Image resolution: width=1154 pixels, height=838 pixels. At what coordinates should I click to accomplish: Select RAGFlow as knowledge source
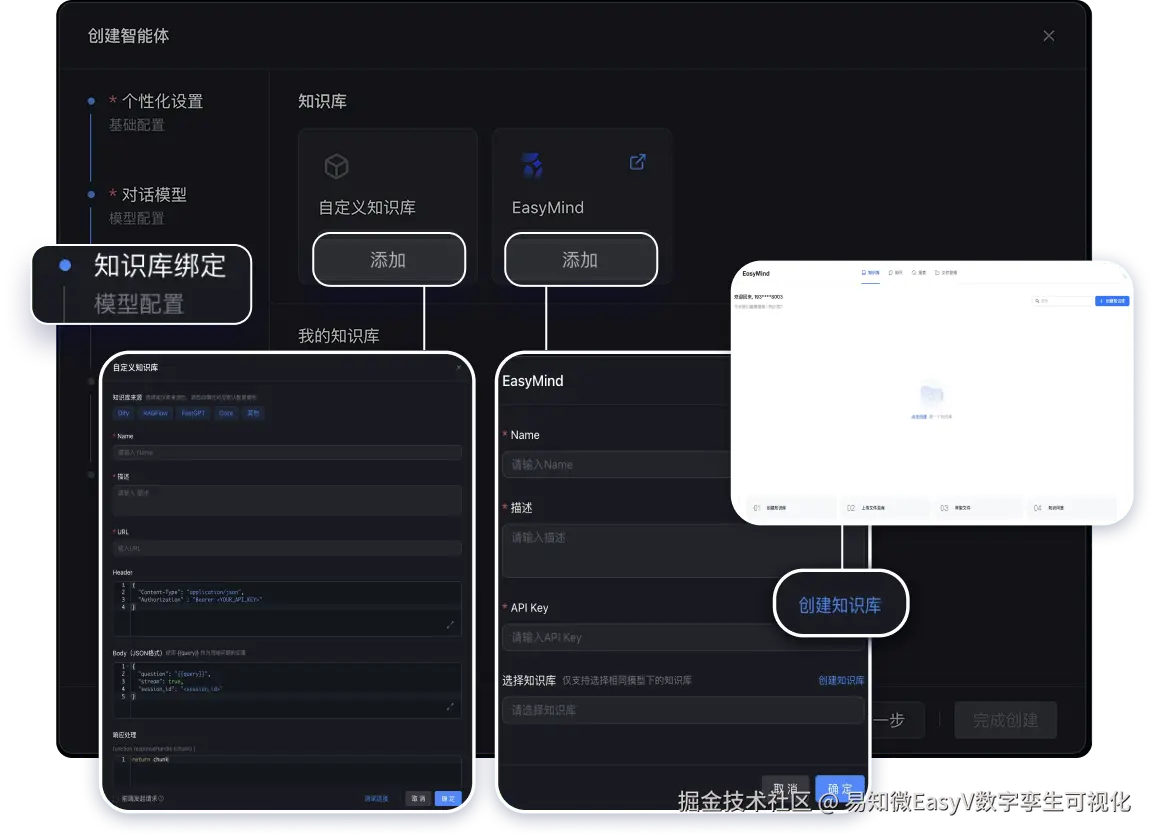click(x=155, y=413)
